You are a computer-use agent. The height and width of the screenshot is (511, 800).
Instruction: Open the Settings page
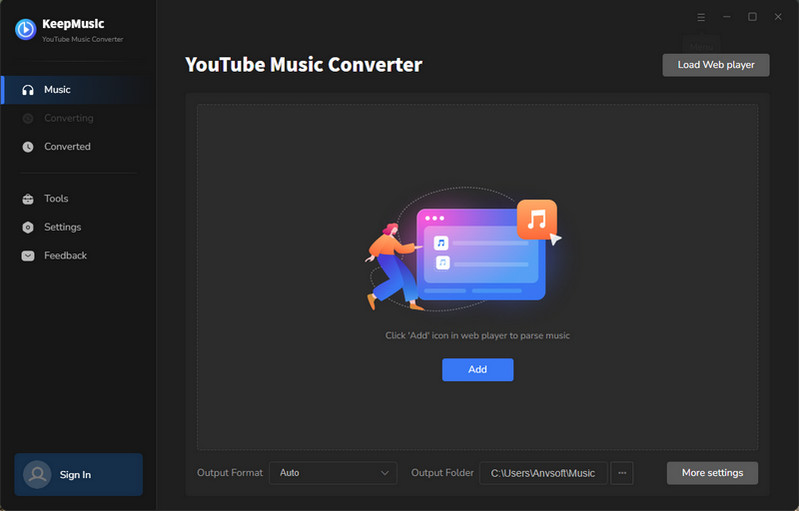[76, 227]
